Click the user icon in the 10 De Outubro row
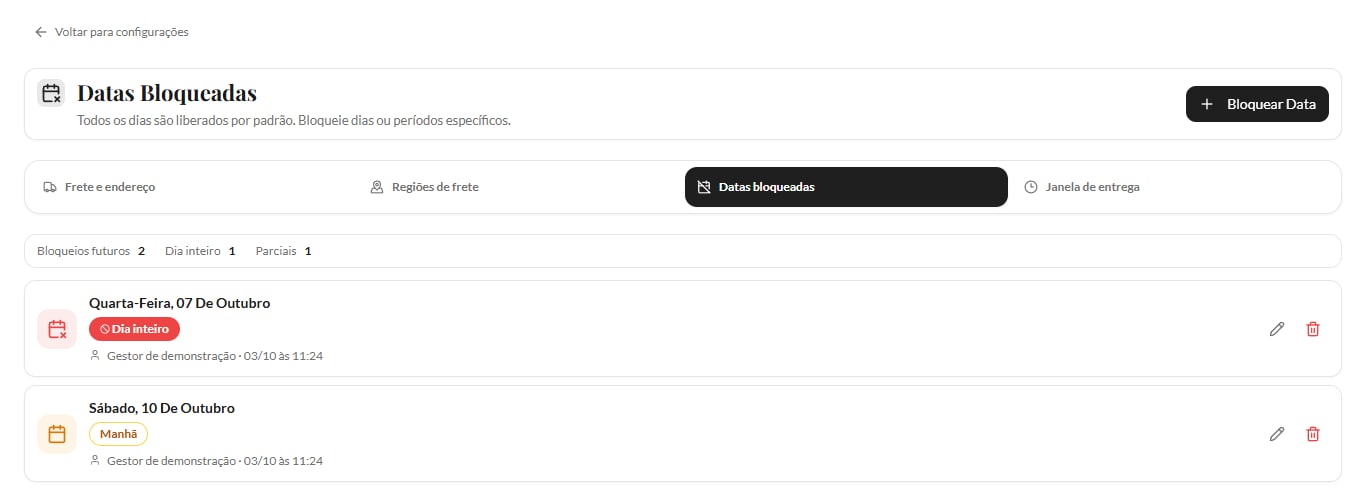 (95, 461)
